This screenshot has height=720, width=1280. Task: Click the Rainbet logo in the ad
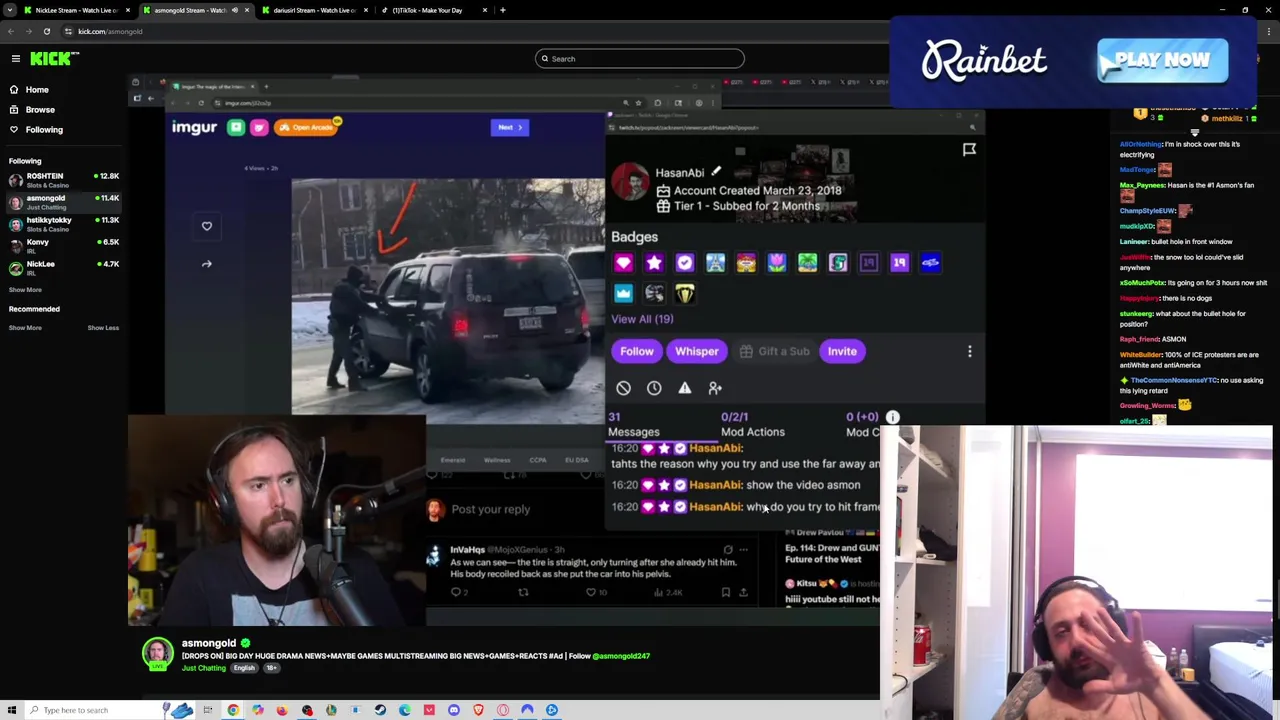tap(984, 60)
